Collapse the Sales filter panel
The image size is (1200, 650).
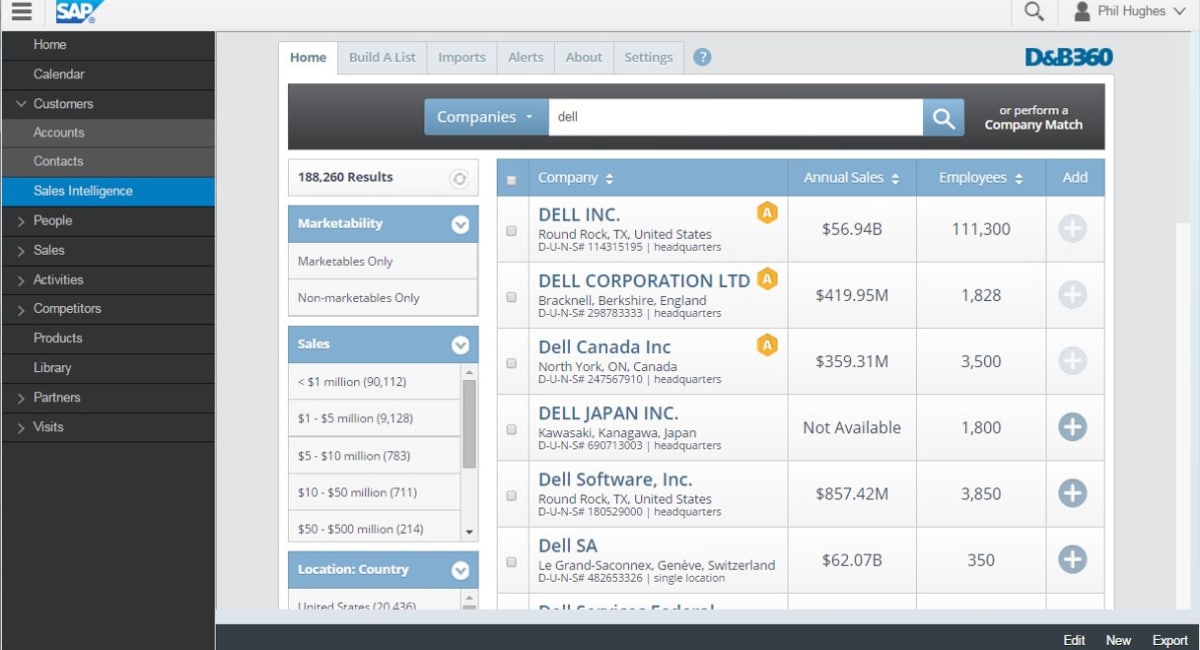(x=460, y=344)
